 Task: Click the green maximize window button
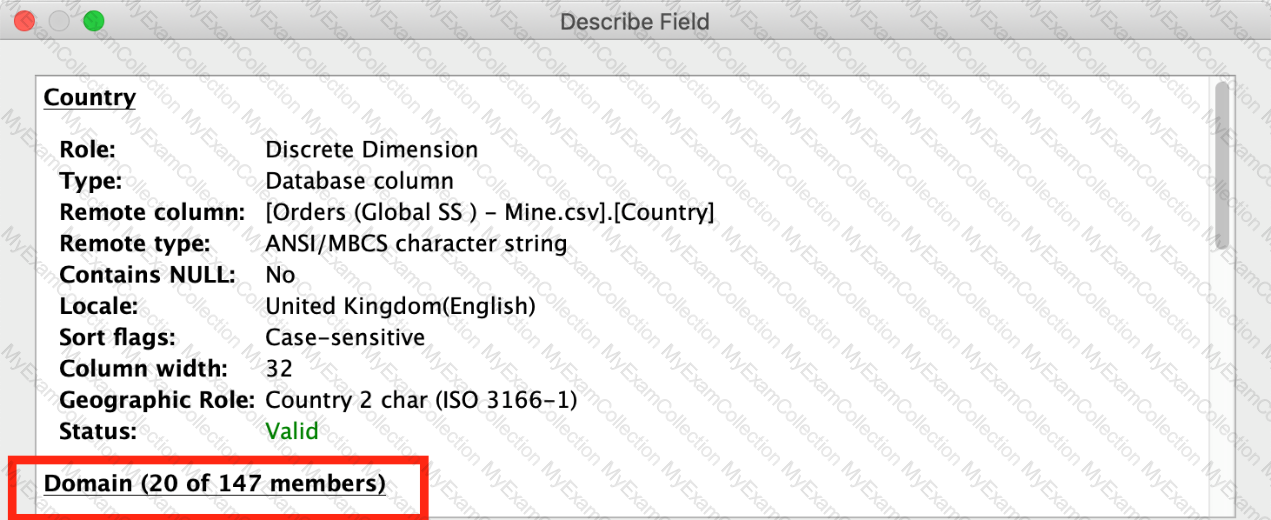tap(93, 21)
